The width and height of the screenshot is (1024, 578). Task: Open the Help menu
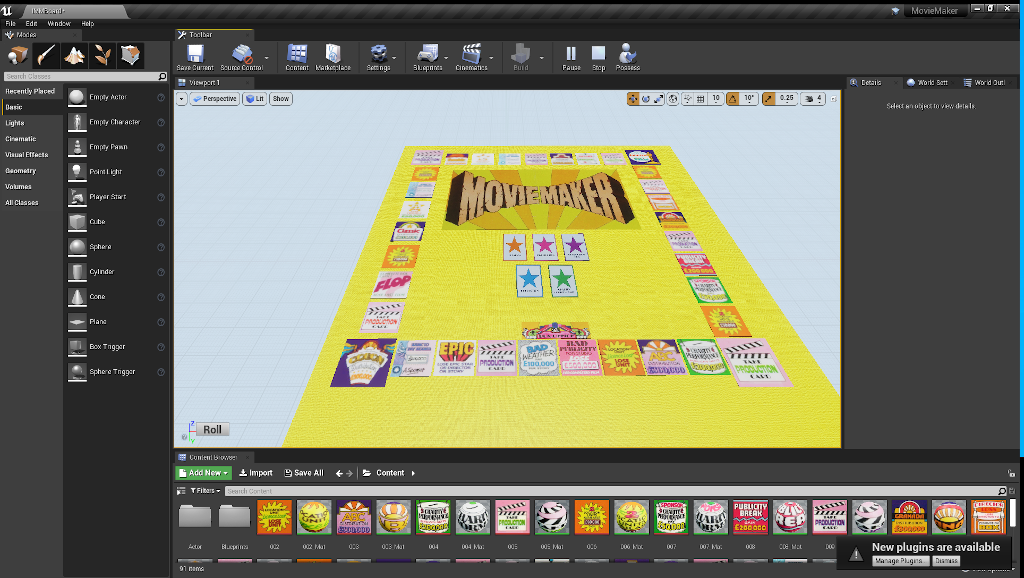coord(88,24)
